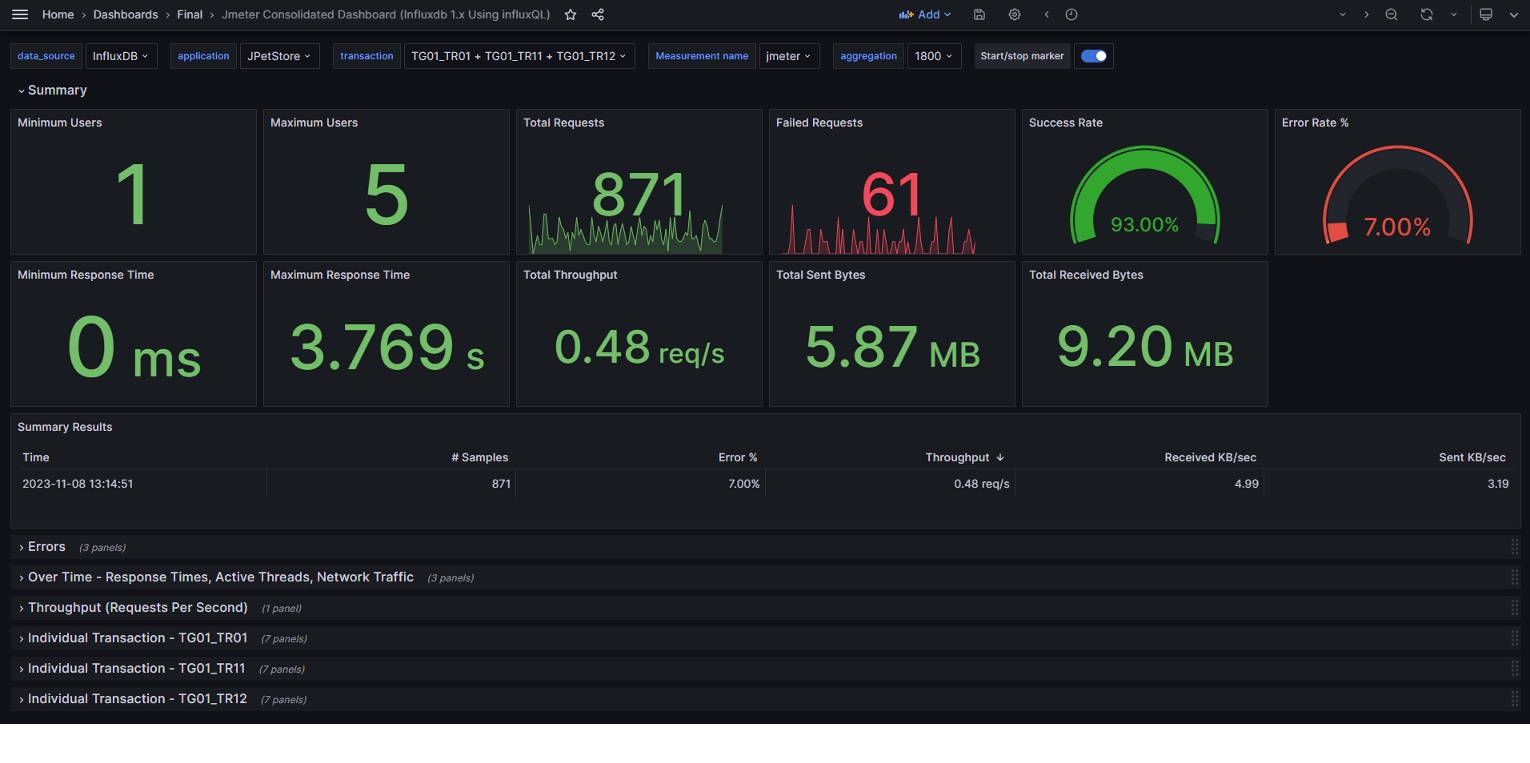Image resolution: width=1530 pixels, height=763 pixels.
Task: Open the data_source InfluxDB dropdown
Action: click(x=121, y=56)
